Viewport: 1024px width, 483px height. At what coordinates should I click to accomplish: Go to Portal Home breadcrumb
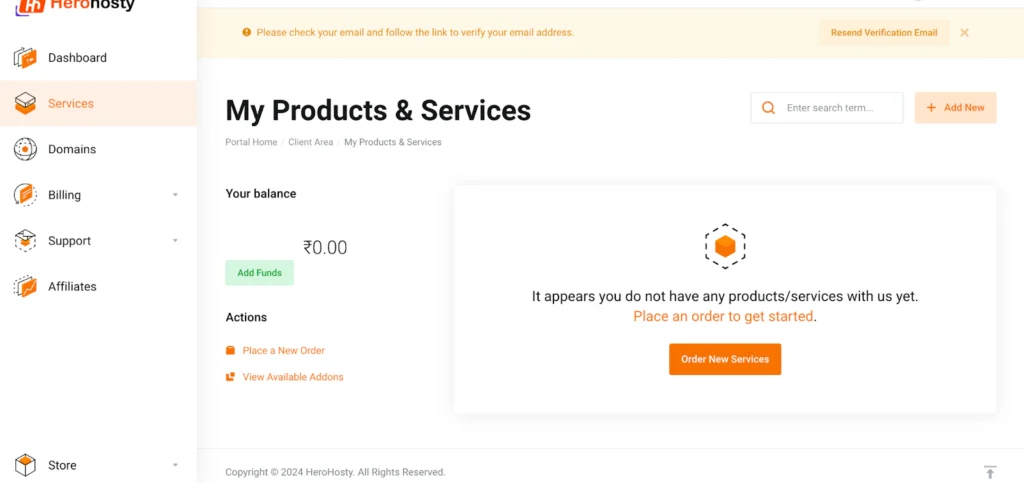251,142
